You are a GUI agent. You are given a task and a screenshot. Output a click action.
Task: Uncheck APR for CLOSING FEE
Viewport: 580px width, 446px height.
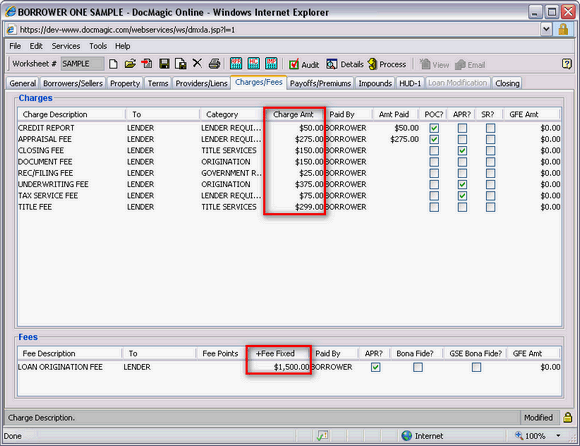click(462, 151)
